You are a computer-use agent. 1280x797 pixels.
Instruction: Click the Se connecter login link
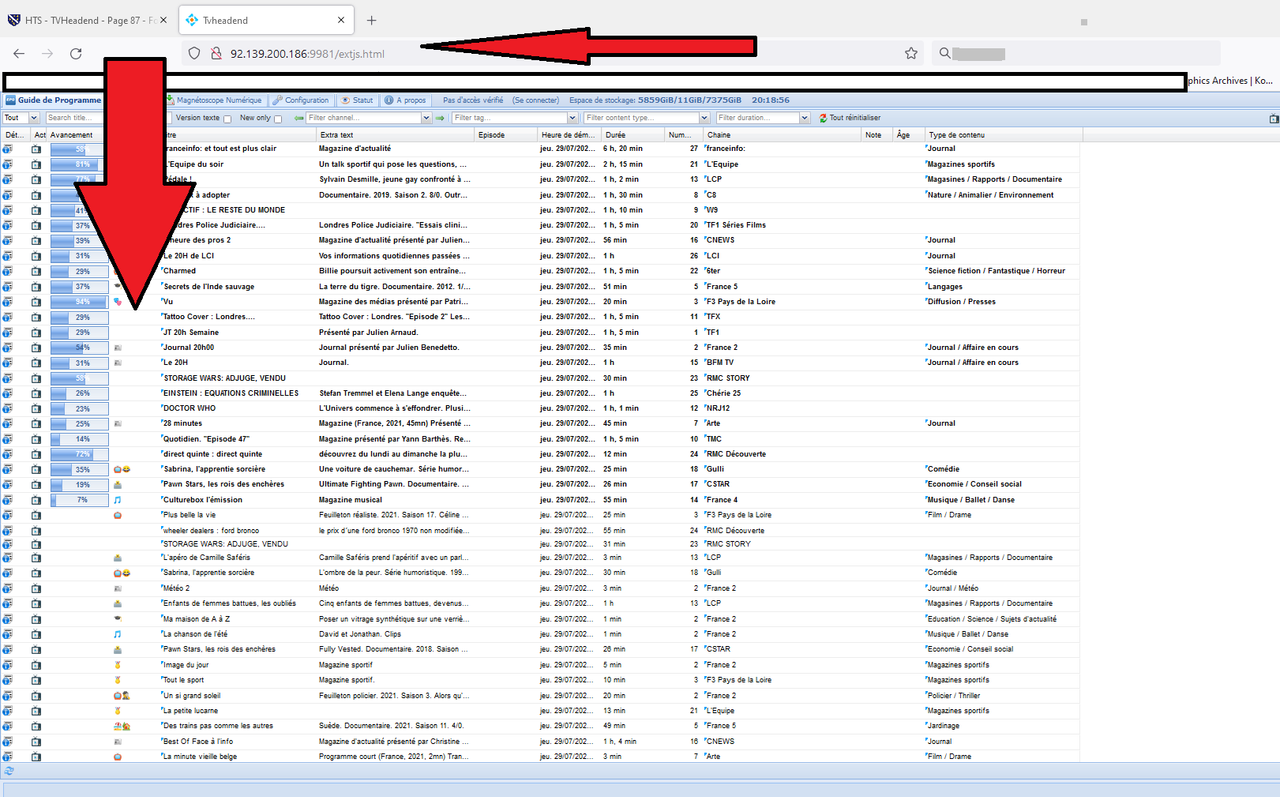tap(536, 100)
